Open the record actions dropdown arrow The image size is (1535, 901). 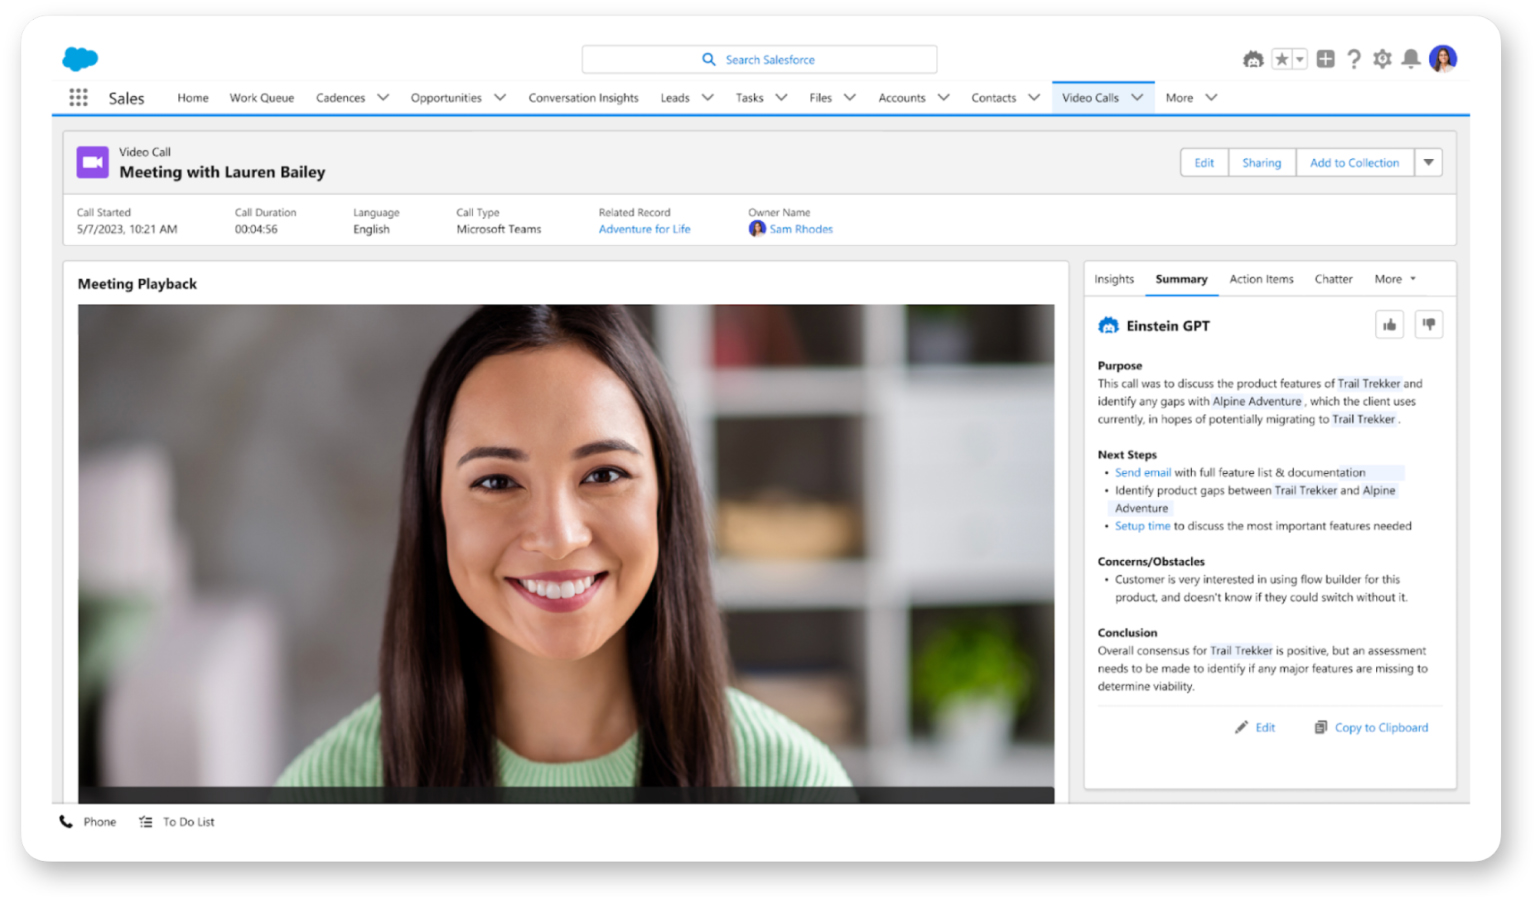point(1428,163)
